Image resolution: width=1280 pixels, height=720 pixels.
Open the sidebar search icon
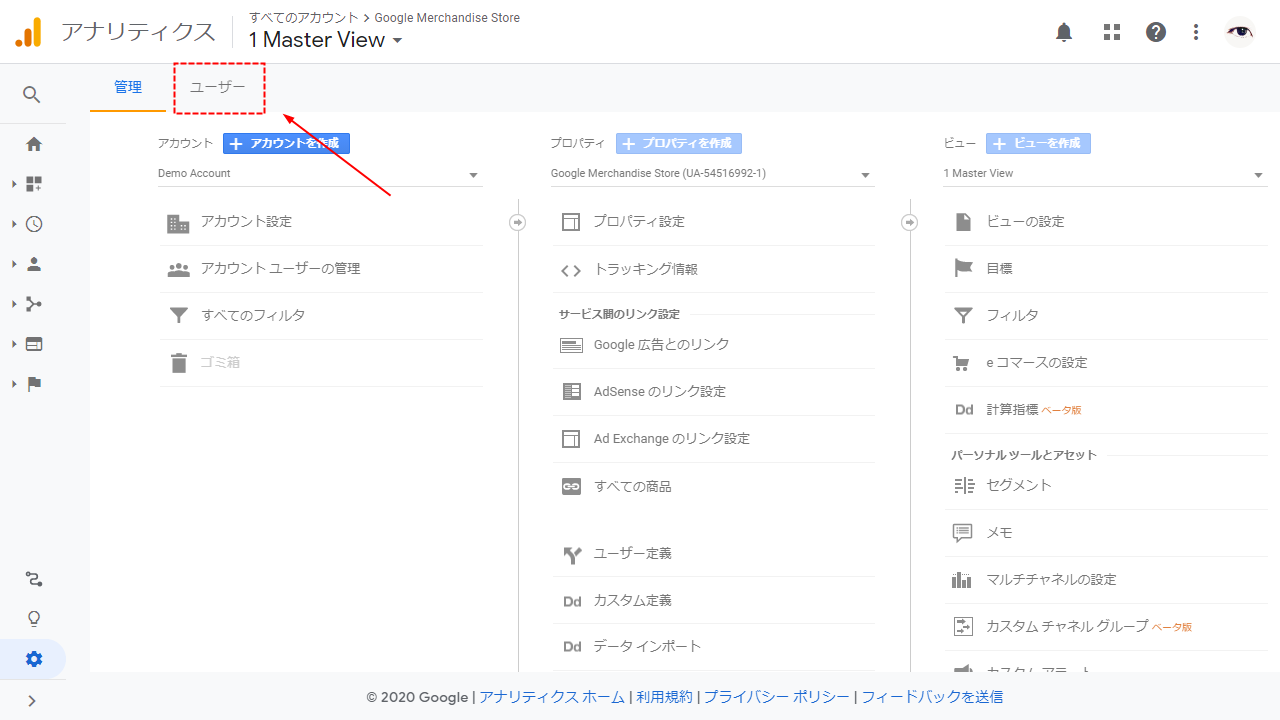[32, 95]
